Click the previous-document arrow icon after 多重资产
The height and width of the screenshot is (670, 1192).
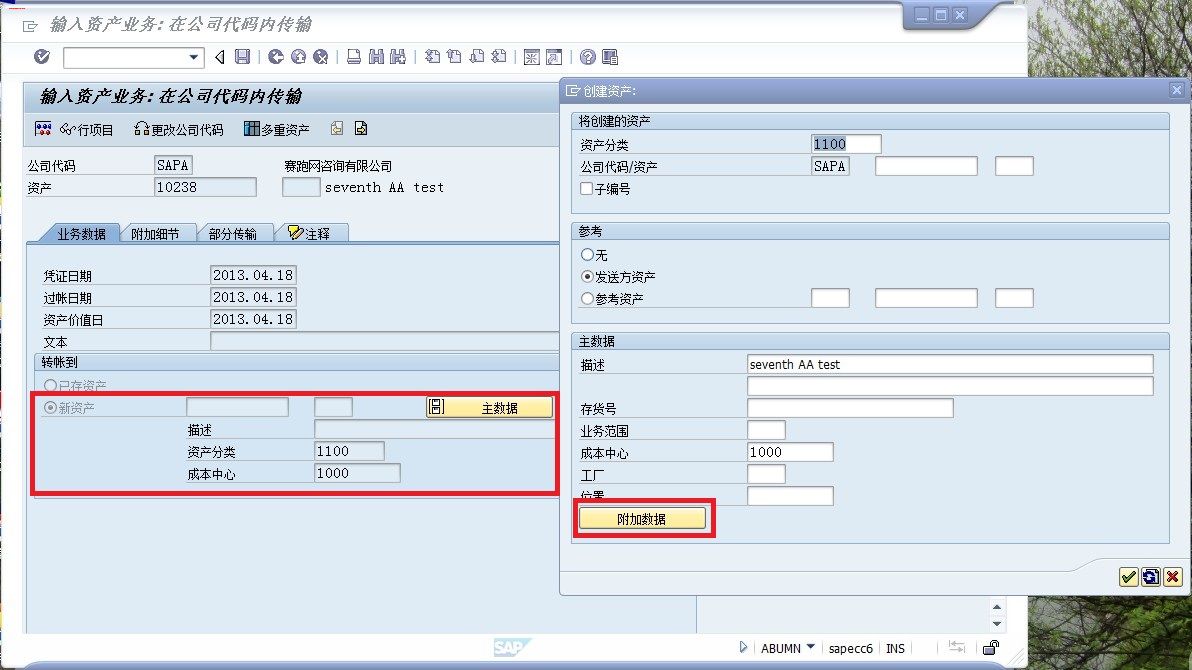click(337, 129)
